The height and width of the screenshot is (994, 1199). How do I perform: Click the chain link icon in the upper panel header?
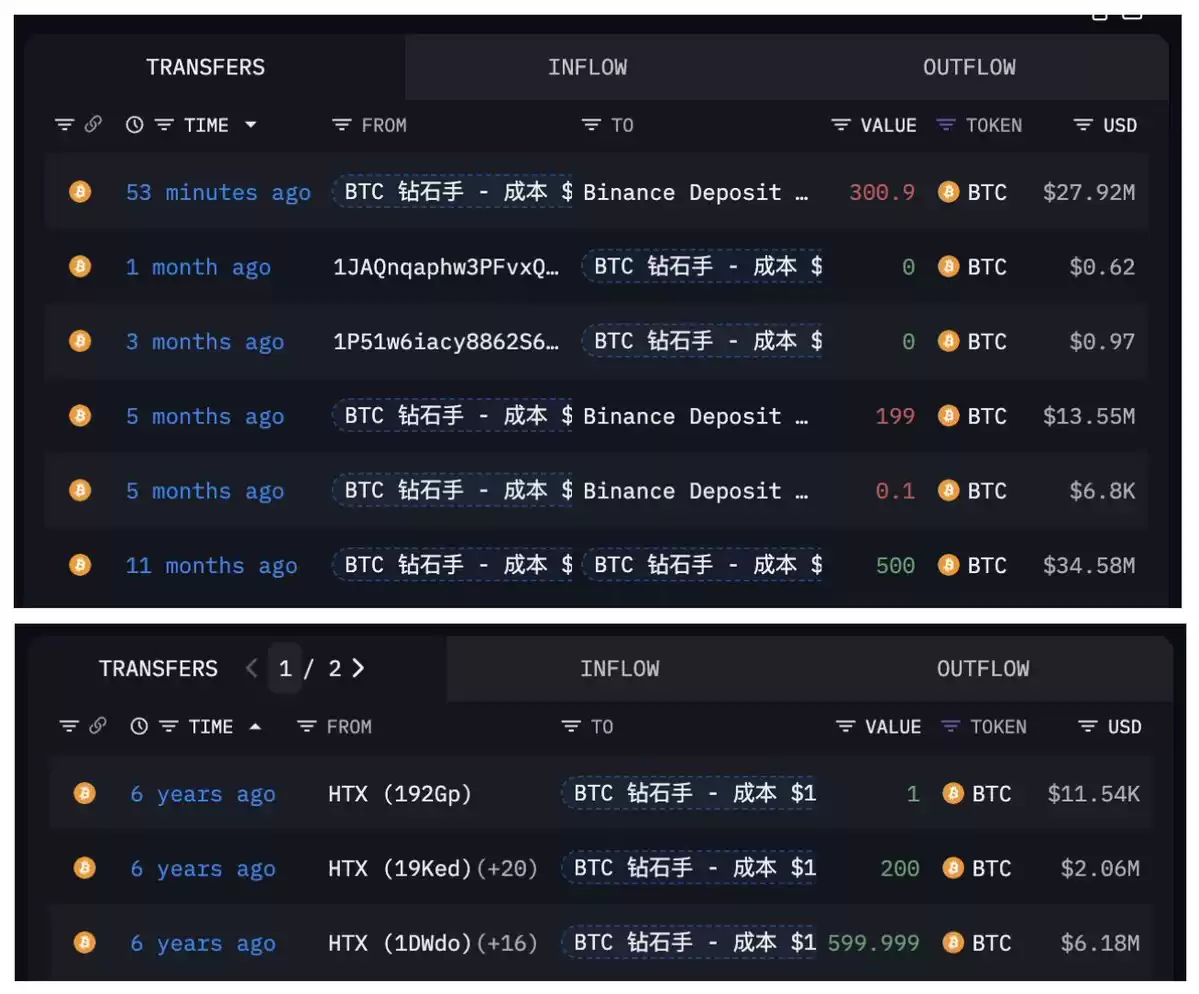(x=93, y=124)
